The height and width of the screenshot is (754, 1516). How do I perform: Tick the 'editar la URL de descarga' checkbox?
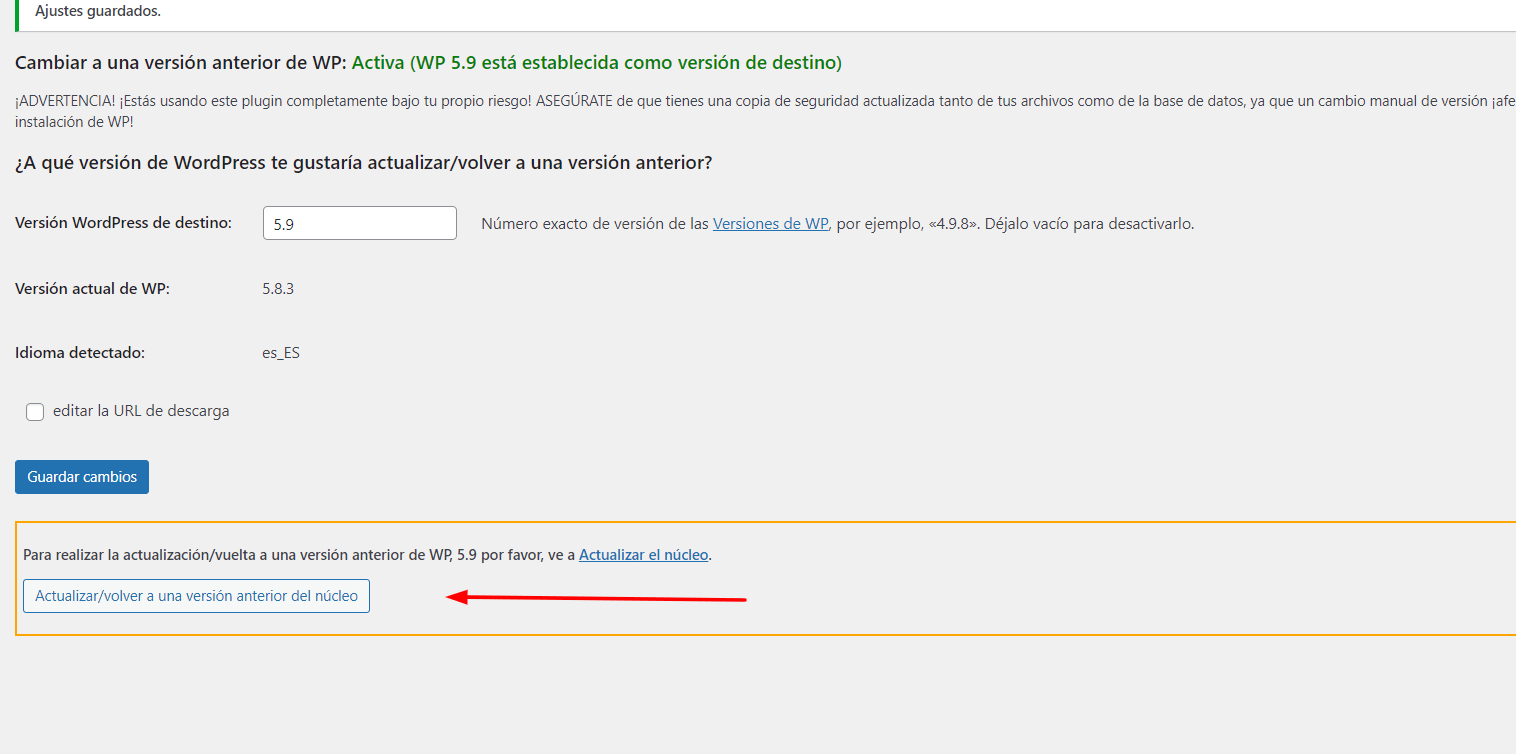(x=35, y=412)
